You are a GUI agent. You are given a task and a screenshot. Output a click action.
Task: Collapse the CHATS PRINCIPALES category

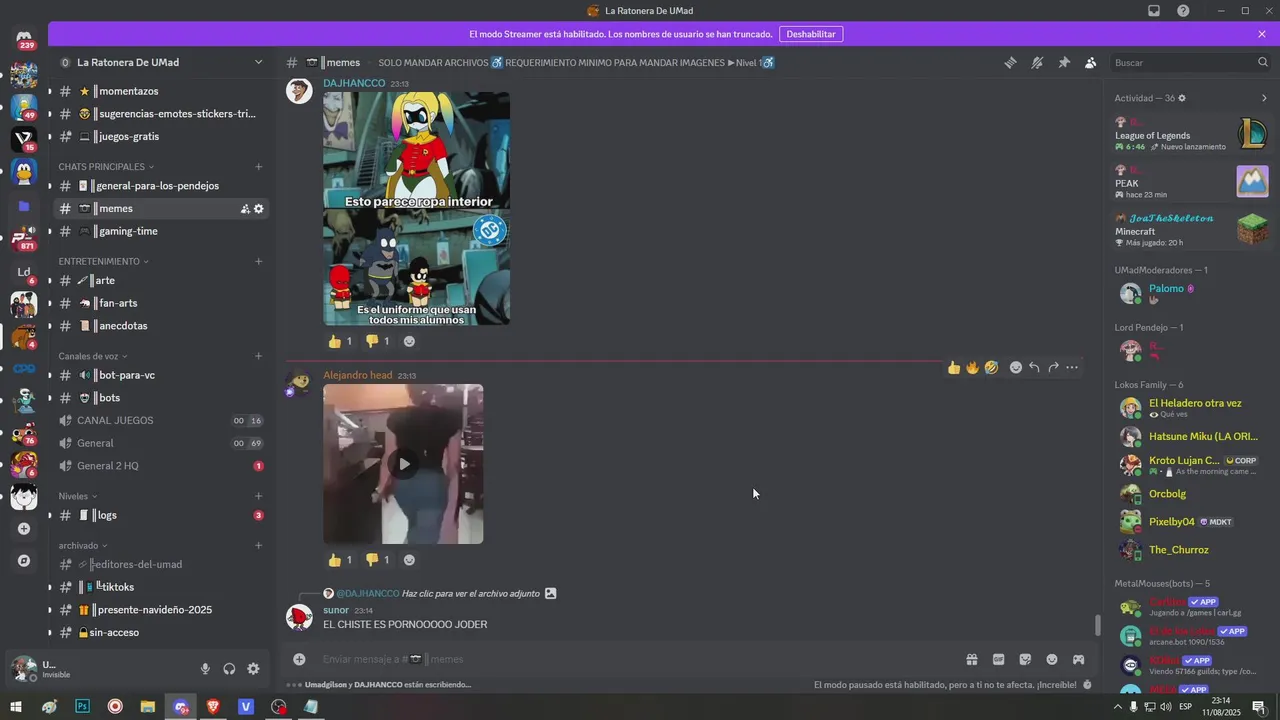(104, 167)
